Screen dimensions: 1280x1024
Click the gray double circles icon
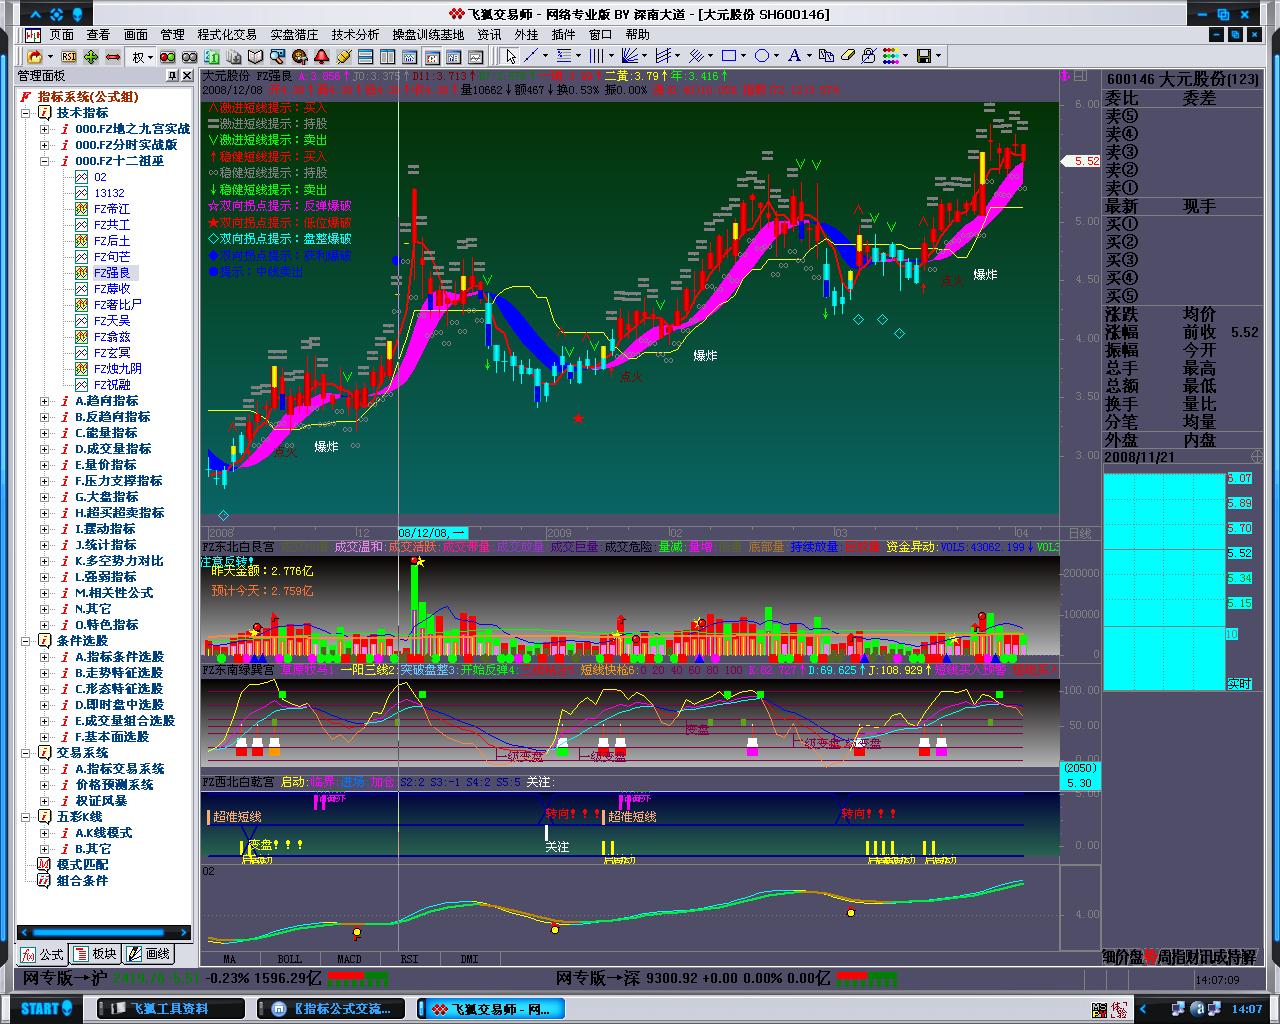(x=190, y=56)
